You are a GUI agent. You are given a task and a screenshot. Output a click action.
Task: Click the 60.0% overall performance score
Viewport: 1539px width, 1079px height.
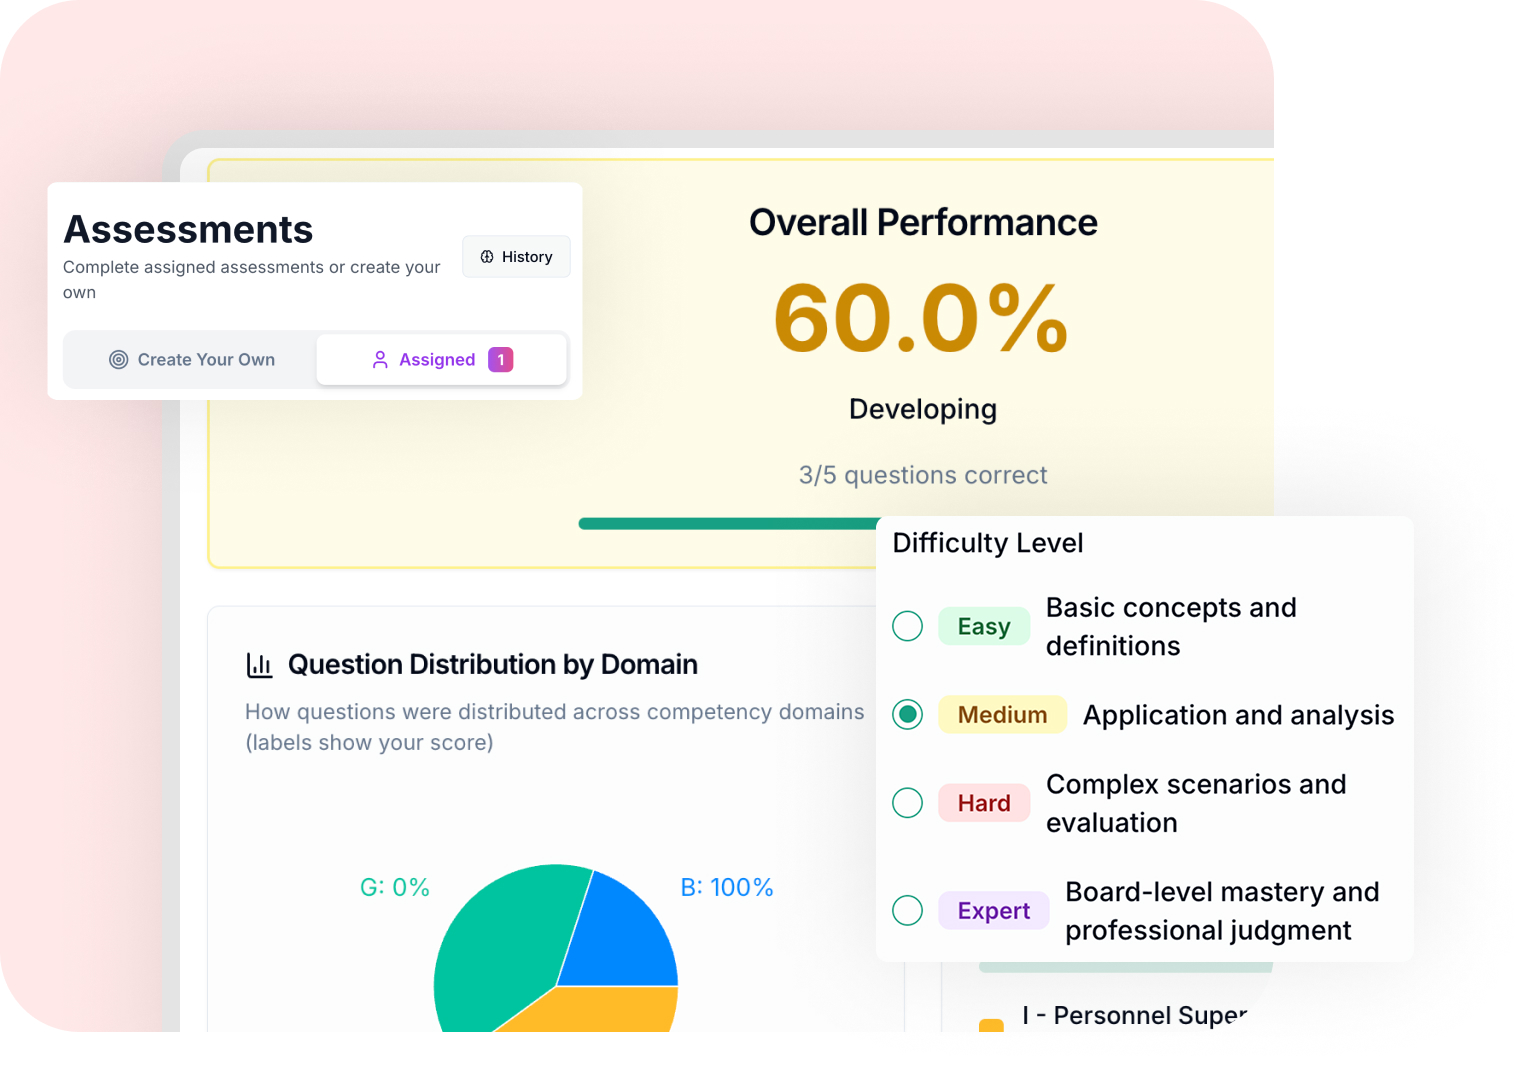(922, 318)
